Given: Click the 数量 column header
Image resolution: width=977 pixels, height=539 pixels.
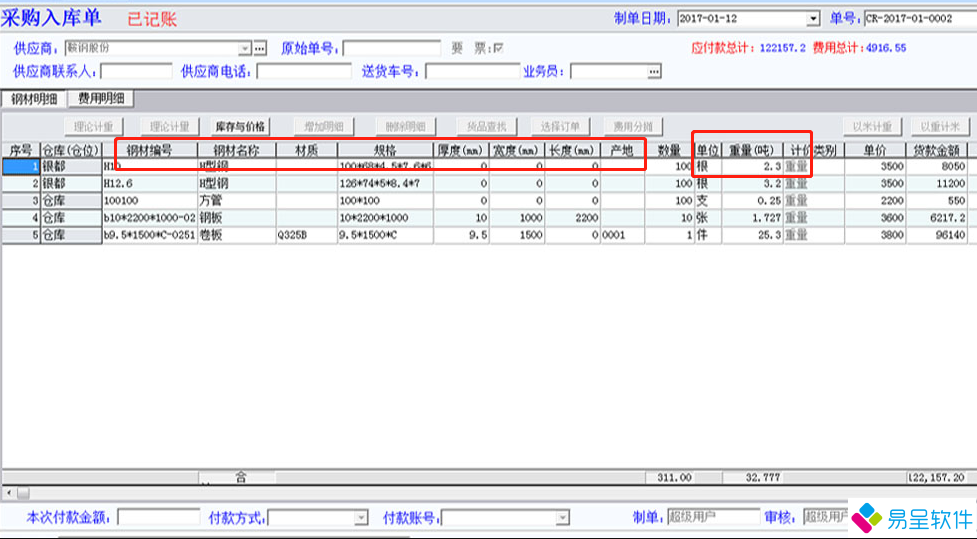Looking at the screenshot, I should tap(670, 150).
